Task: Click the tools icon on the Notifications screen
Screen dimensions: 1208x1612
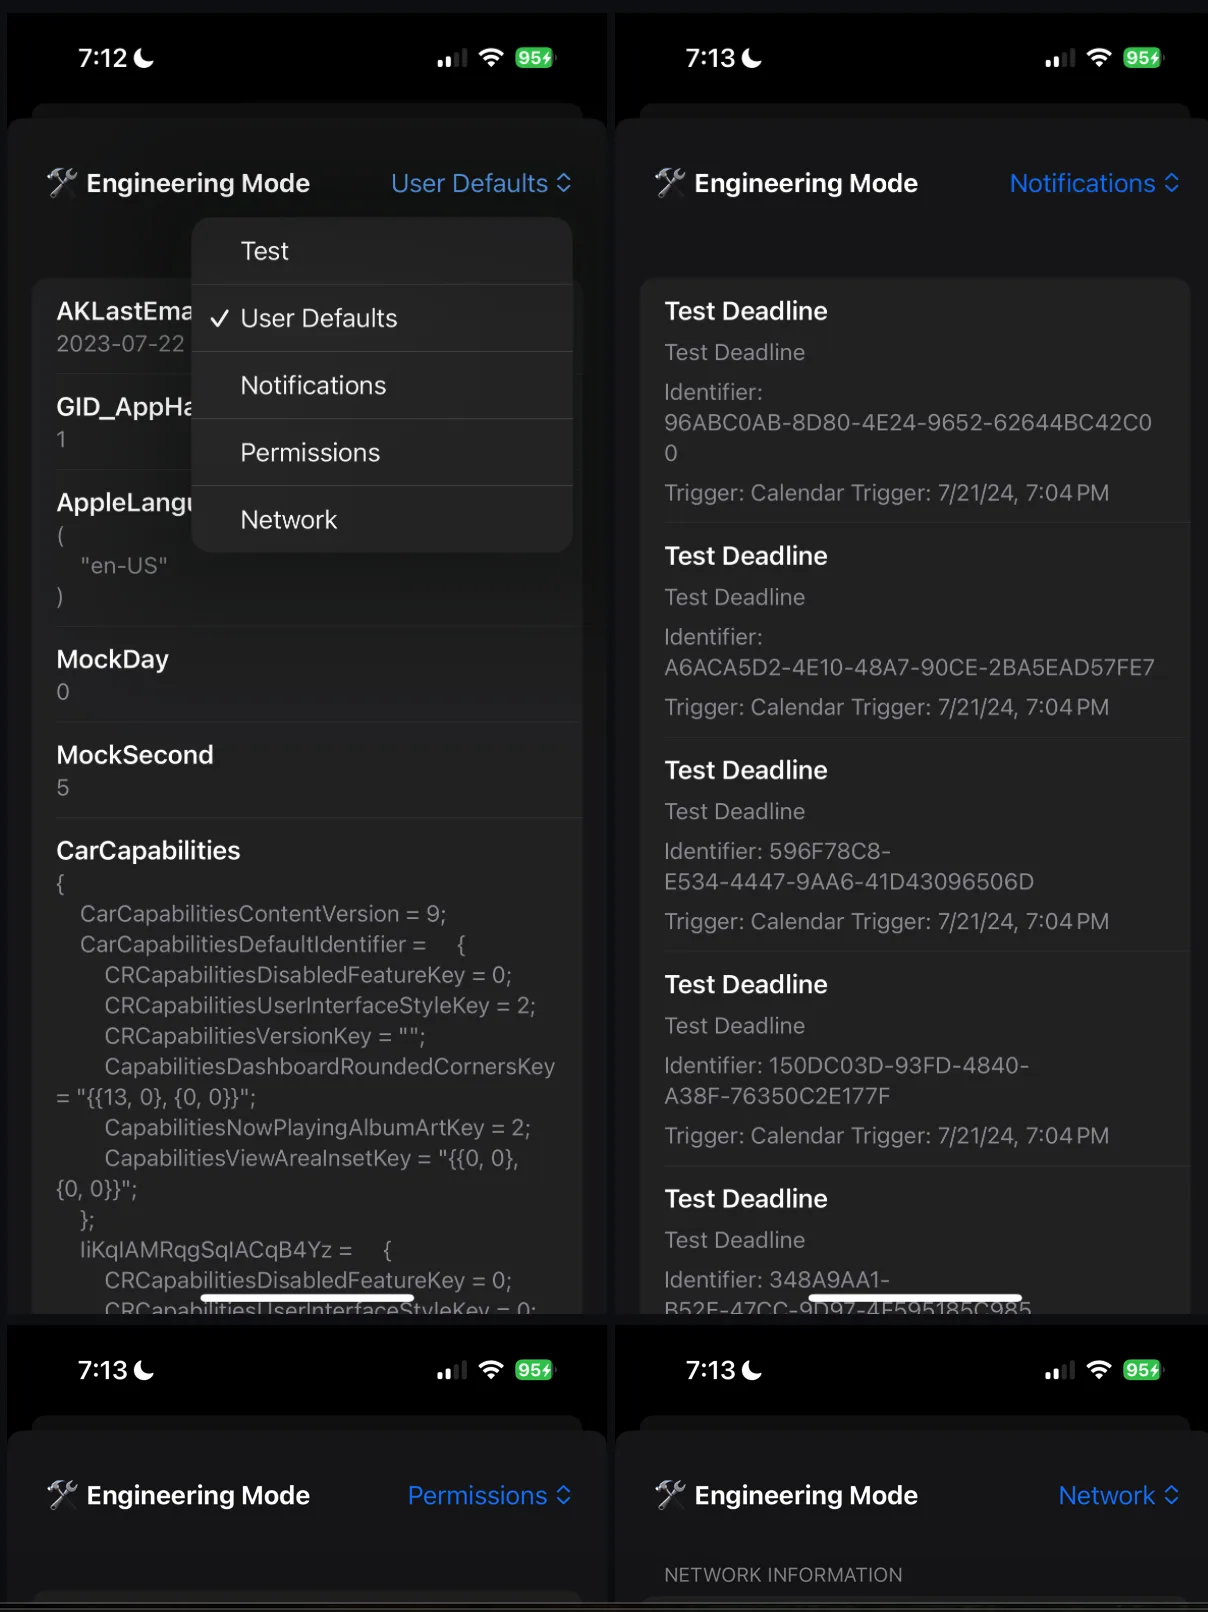Action: (670, 183)
